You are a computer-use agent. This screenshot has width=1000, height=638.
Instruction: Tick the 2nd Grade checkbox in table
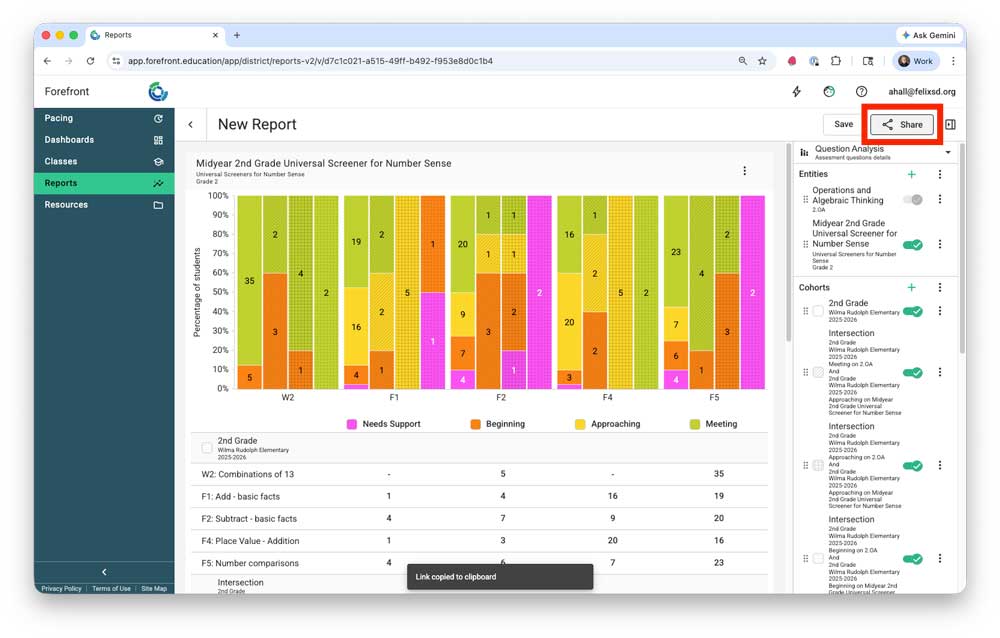207,448
